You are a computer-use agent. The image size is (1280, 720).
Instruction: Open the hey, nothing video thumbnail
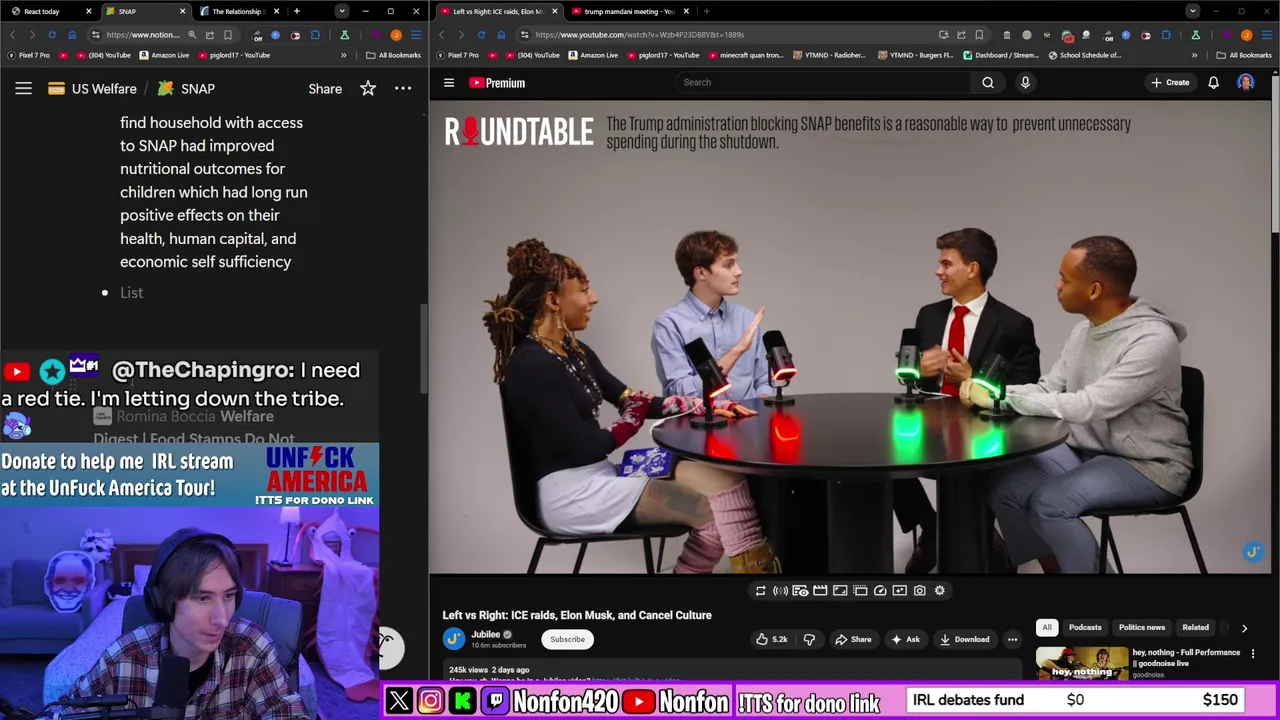pyautogui.click(x=1081, y=663)
